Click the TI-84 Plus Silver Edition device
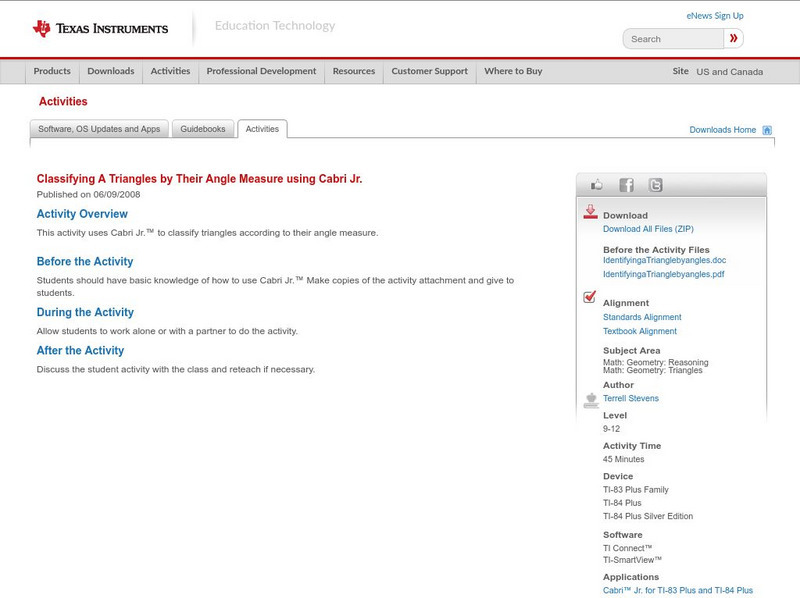 (x=648, y=516)
